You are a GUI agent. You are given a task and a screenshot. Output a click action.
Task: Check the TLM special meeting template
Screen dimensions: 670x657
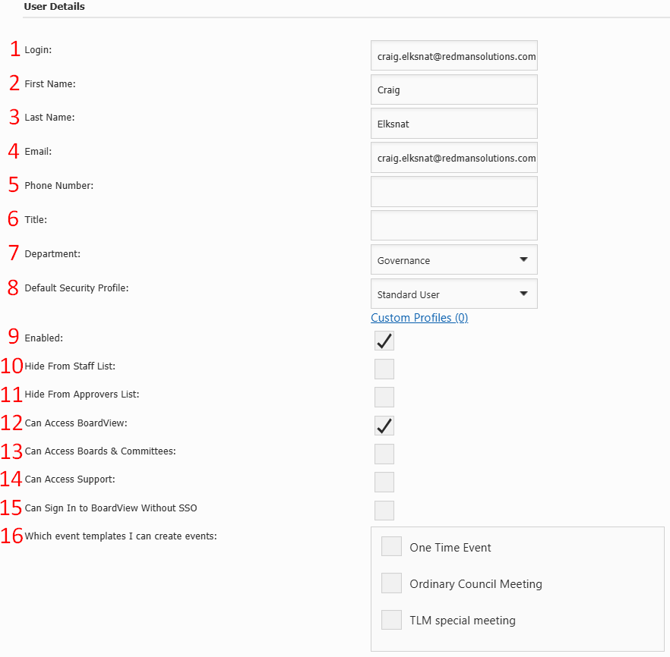point(392,620)
